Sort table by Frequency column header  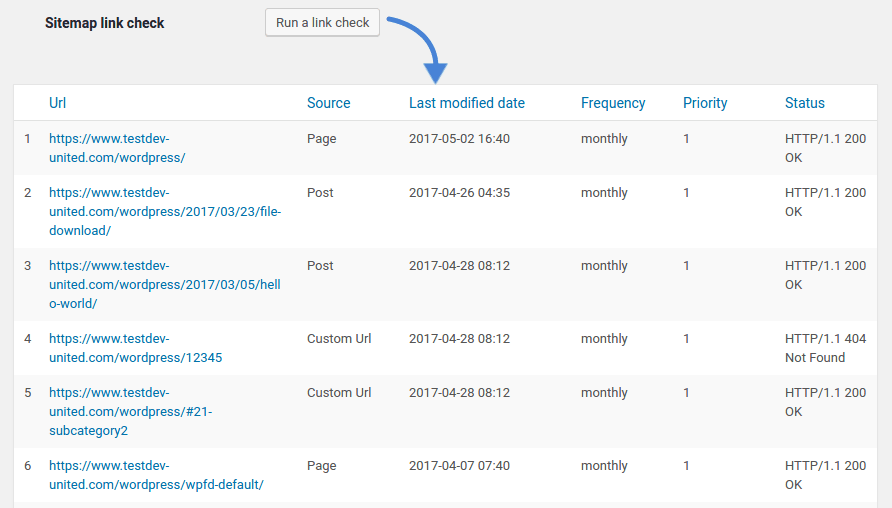point(613,103)
